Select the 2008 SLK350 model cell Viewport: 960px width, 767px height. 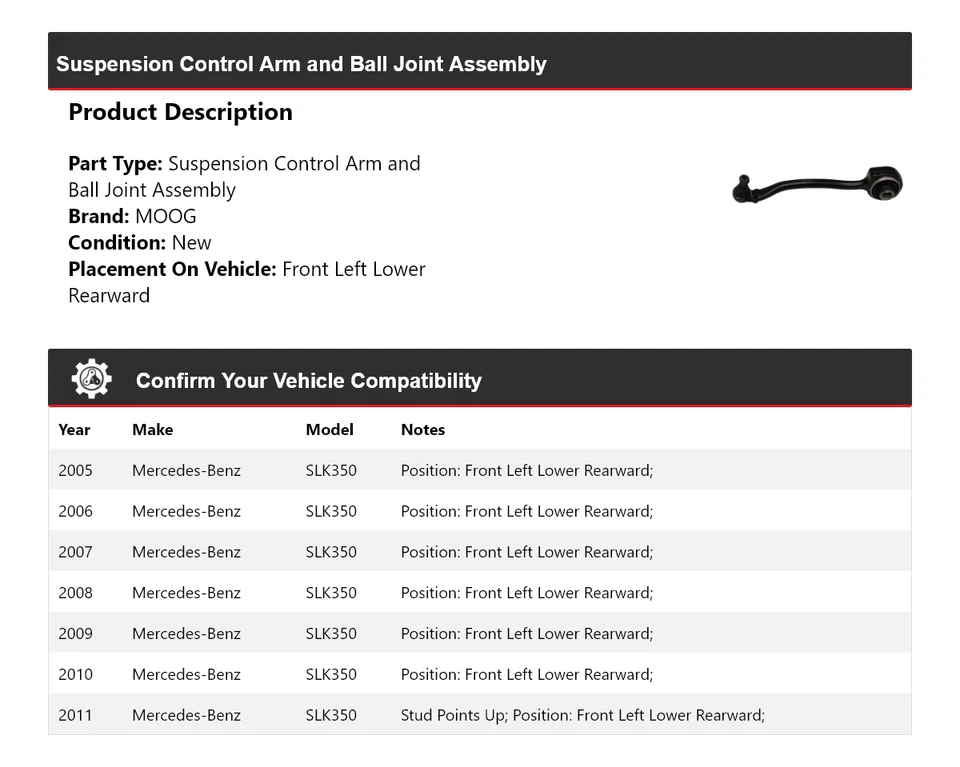pyautogui.click(x=331, y=593)
